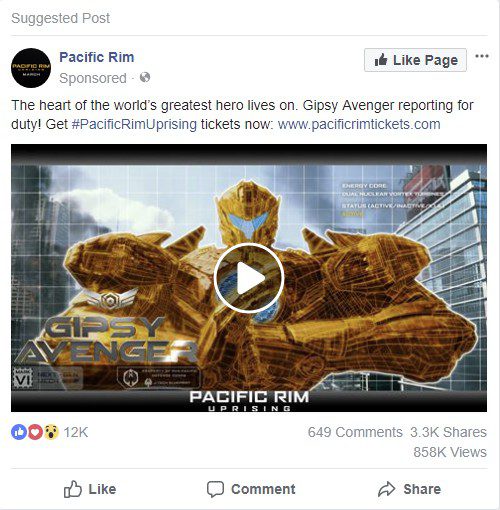Click the globe public audience icon
The image size is (500, 510).
point(145,78)
